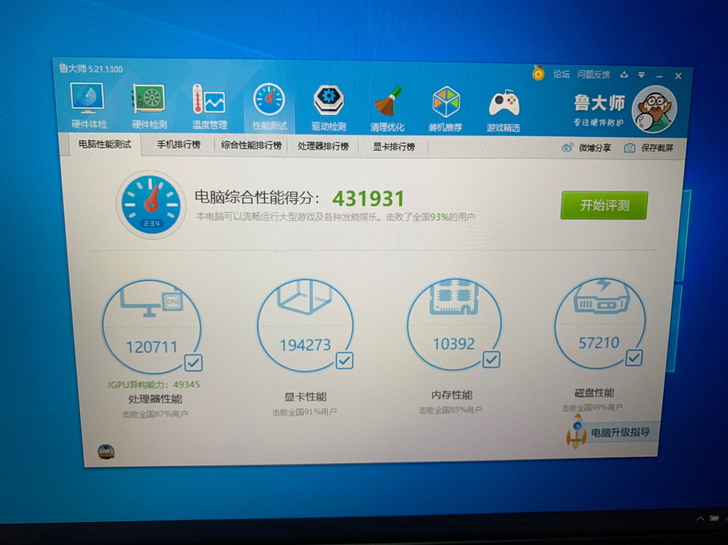Click the 磁盘性能 label
Image resolution: width=728 pixels, height=545 pixels.
[x=594, y=393]
